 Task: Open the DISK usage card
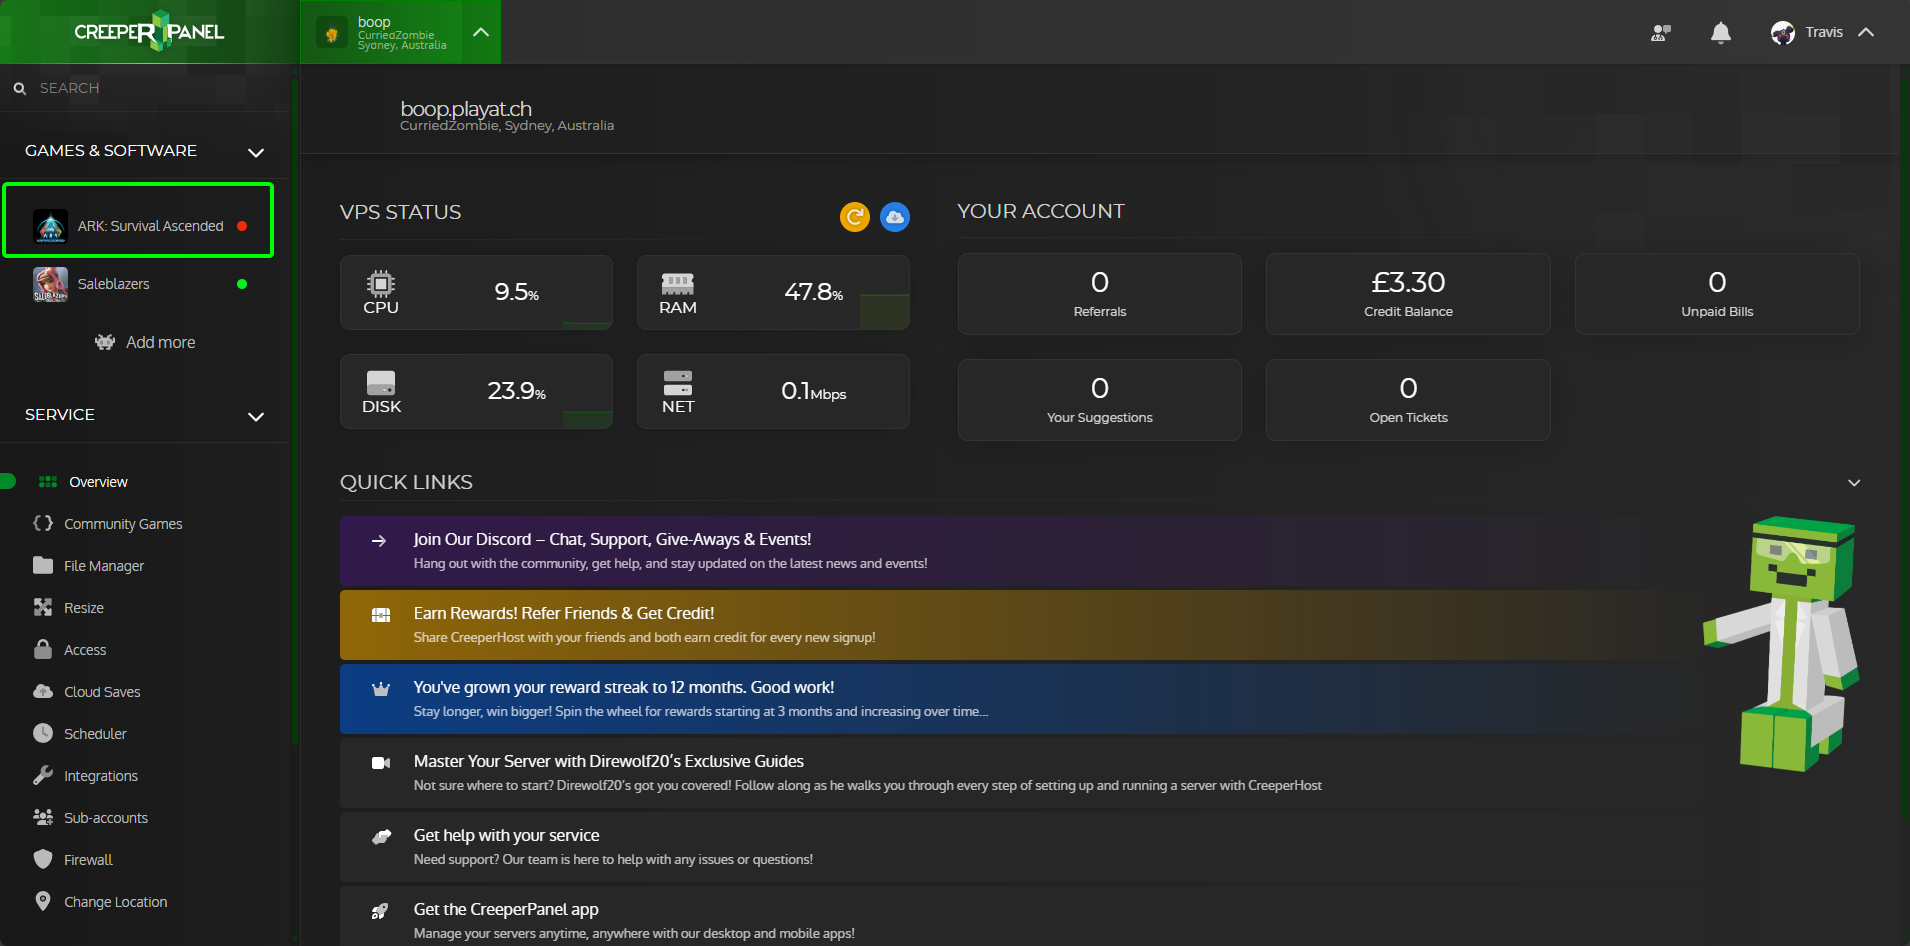[x=476, y=391]
